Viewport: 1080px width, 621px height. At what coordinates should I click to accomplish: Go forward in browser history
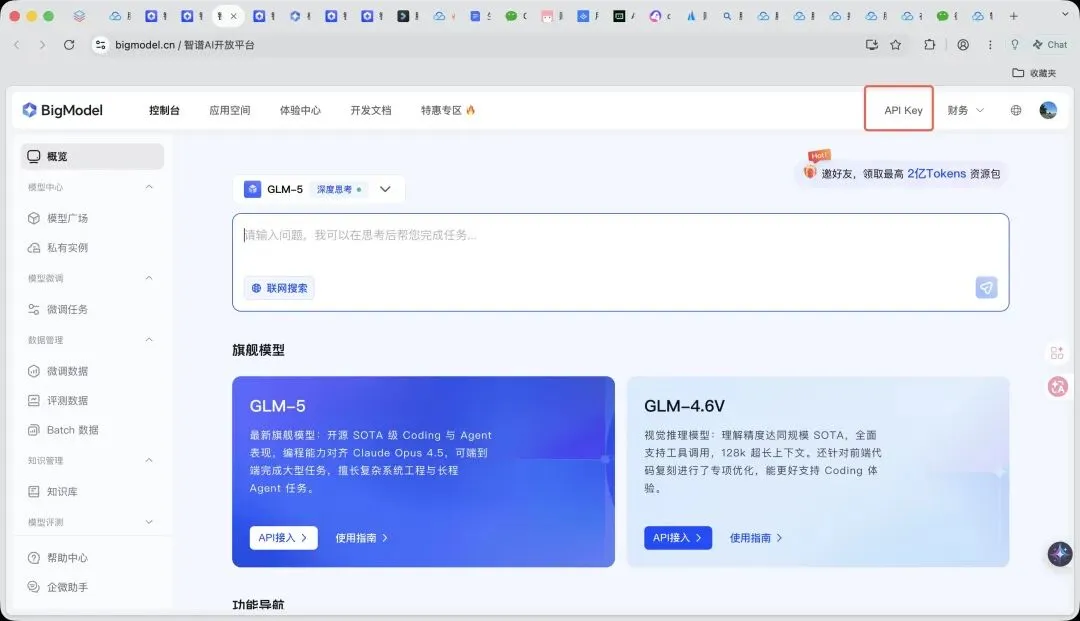click(x=42, y=45)
